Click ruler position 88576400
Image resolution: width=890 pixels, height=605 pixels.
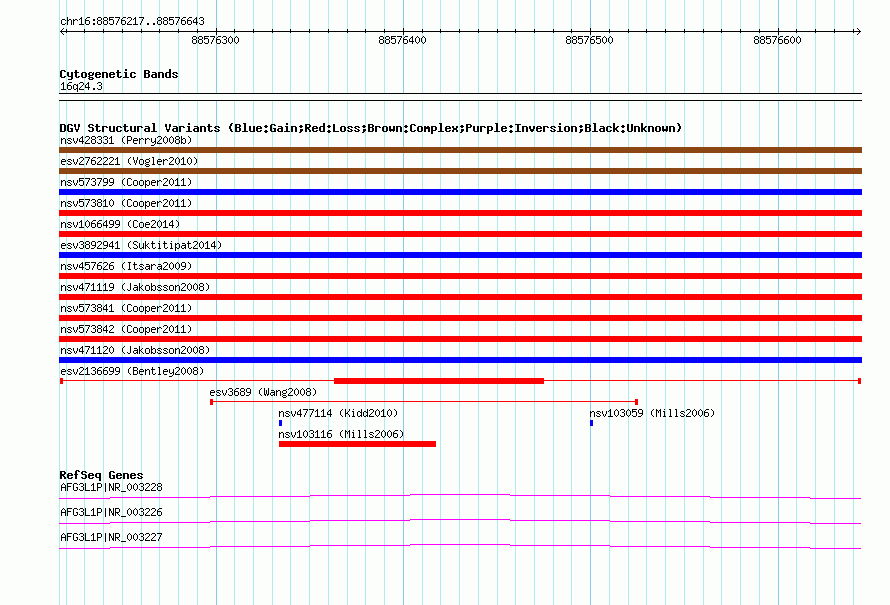[x=402, y=40]
